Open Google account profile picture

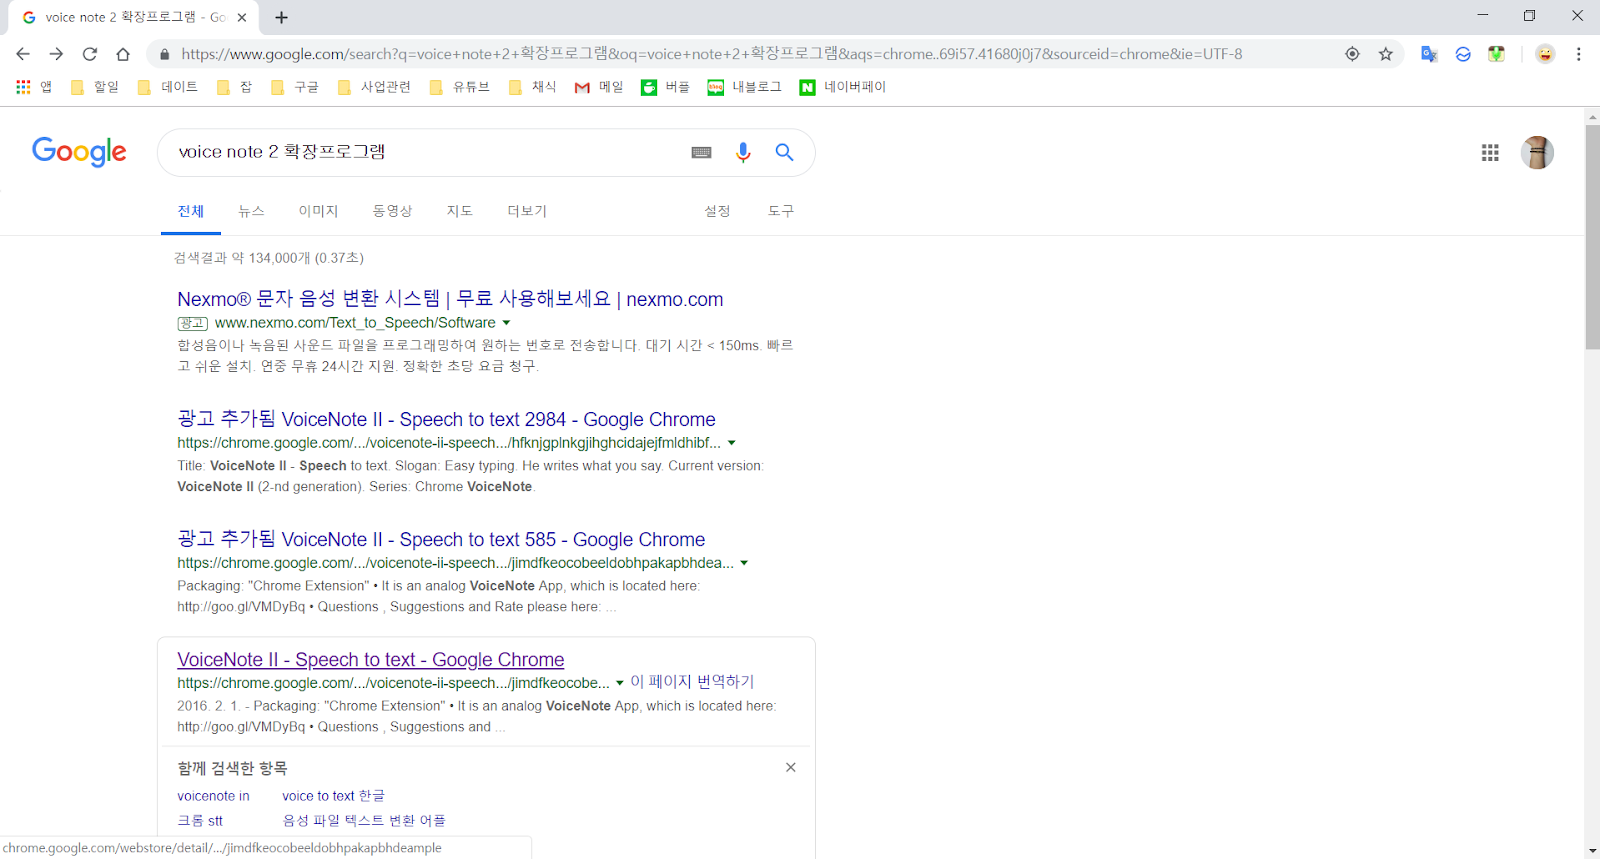click(1537, 152)
